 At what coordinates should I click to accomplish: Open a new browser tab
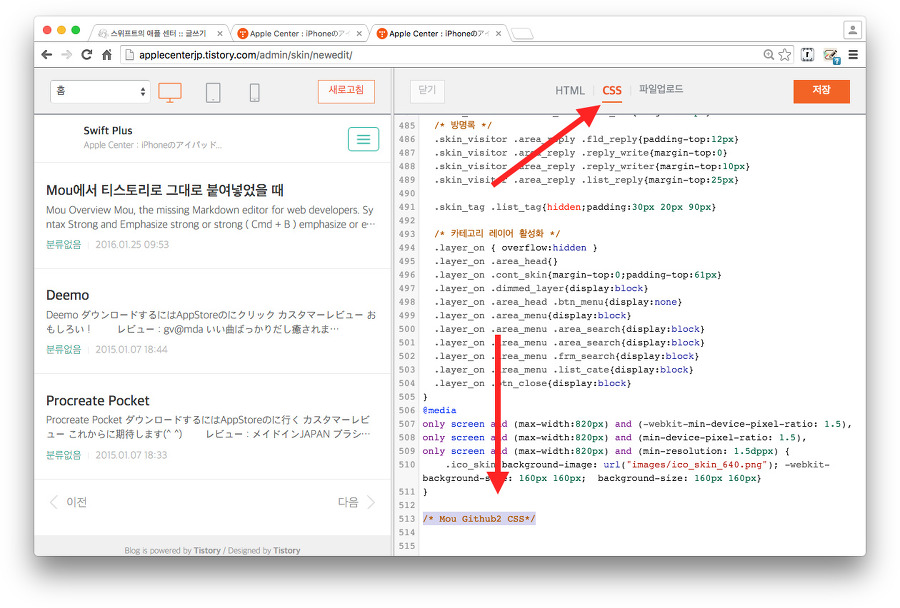coord(522,34)
